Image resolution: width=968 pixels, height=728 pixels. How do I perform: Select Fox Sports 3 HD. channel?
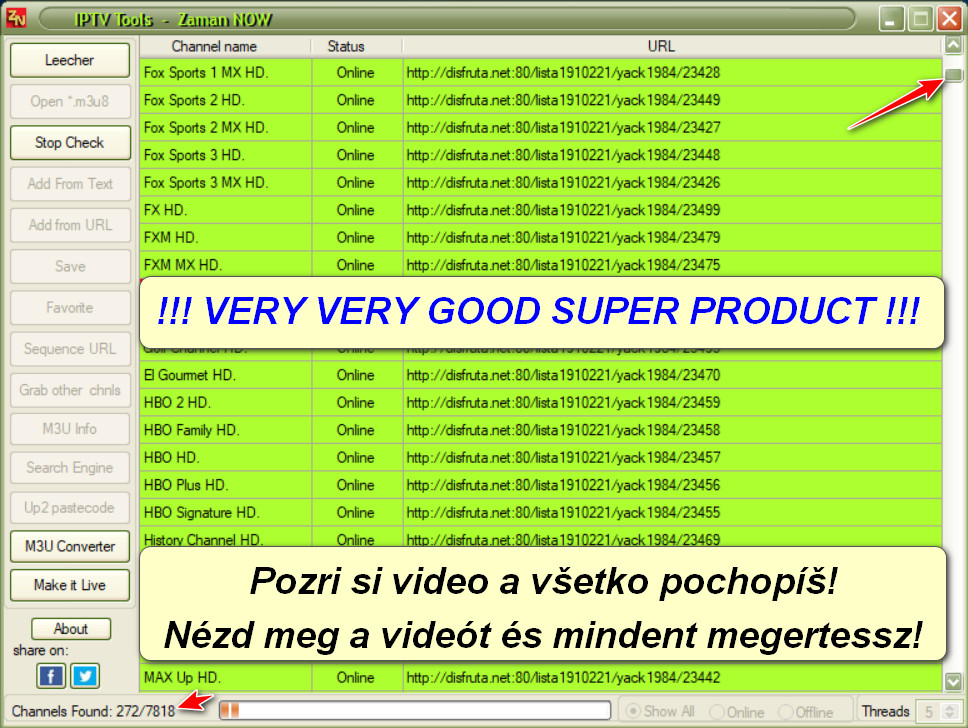pyautogui.click(x=540, y=155)
